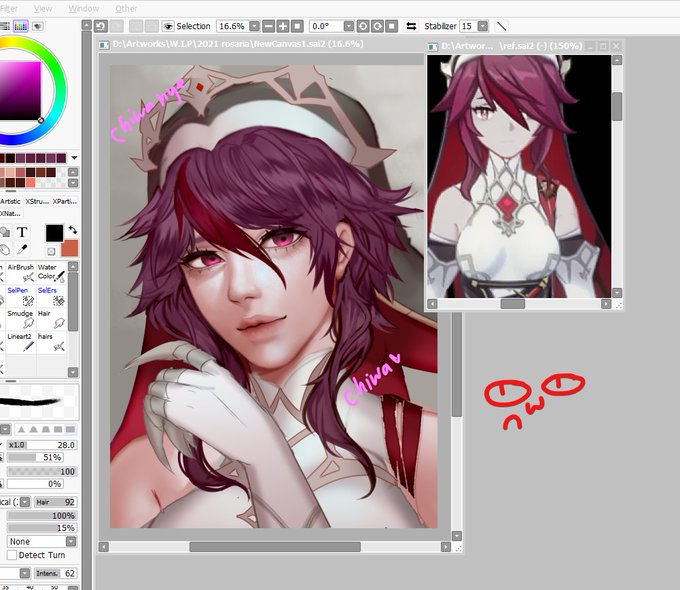Click the straight line drawing mode icon
The width and height of the screenshot is (680, 590).
(501, 26)
